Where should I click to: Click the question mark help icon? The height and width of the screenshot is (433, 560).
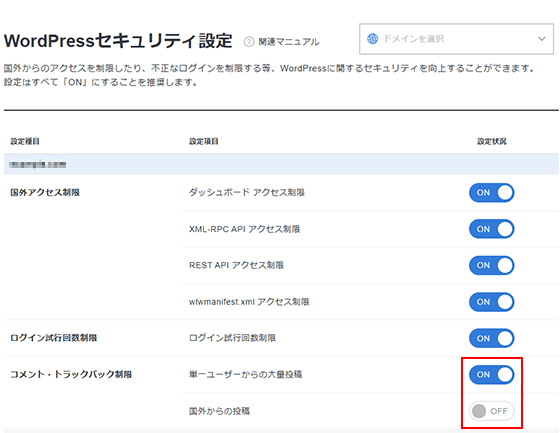point(249,42)
